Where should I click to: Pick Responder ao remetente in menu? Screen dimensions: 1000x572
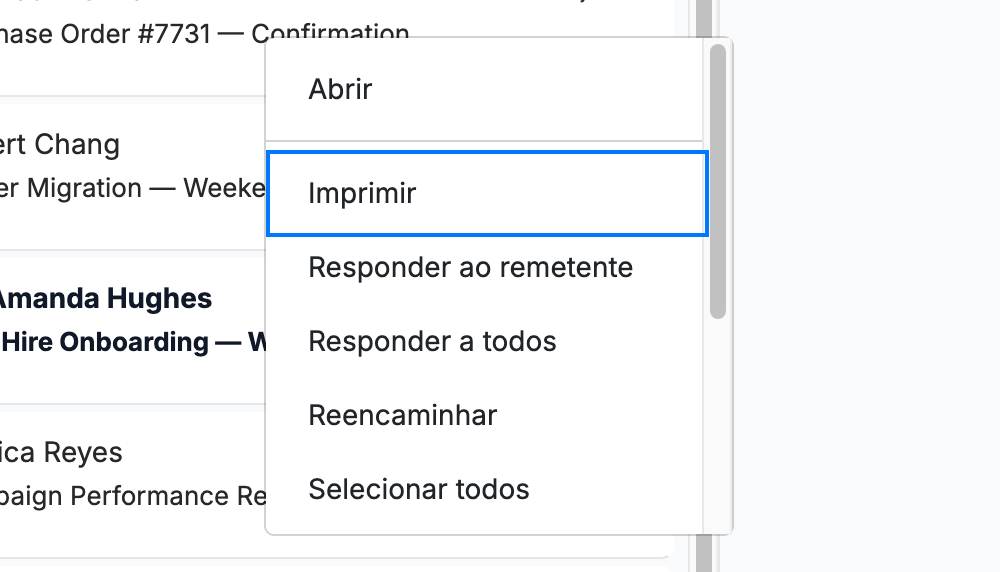[x=485, y=268]
